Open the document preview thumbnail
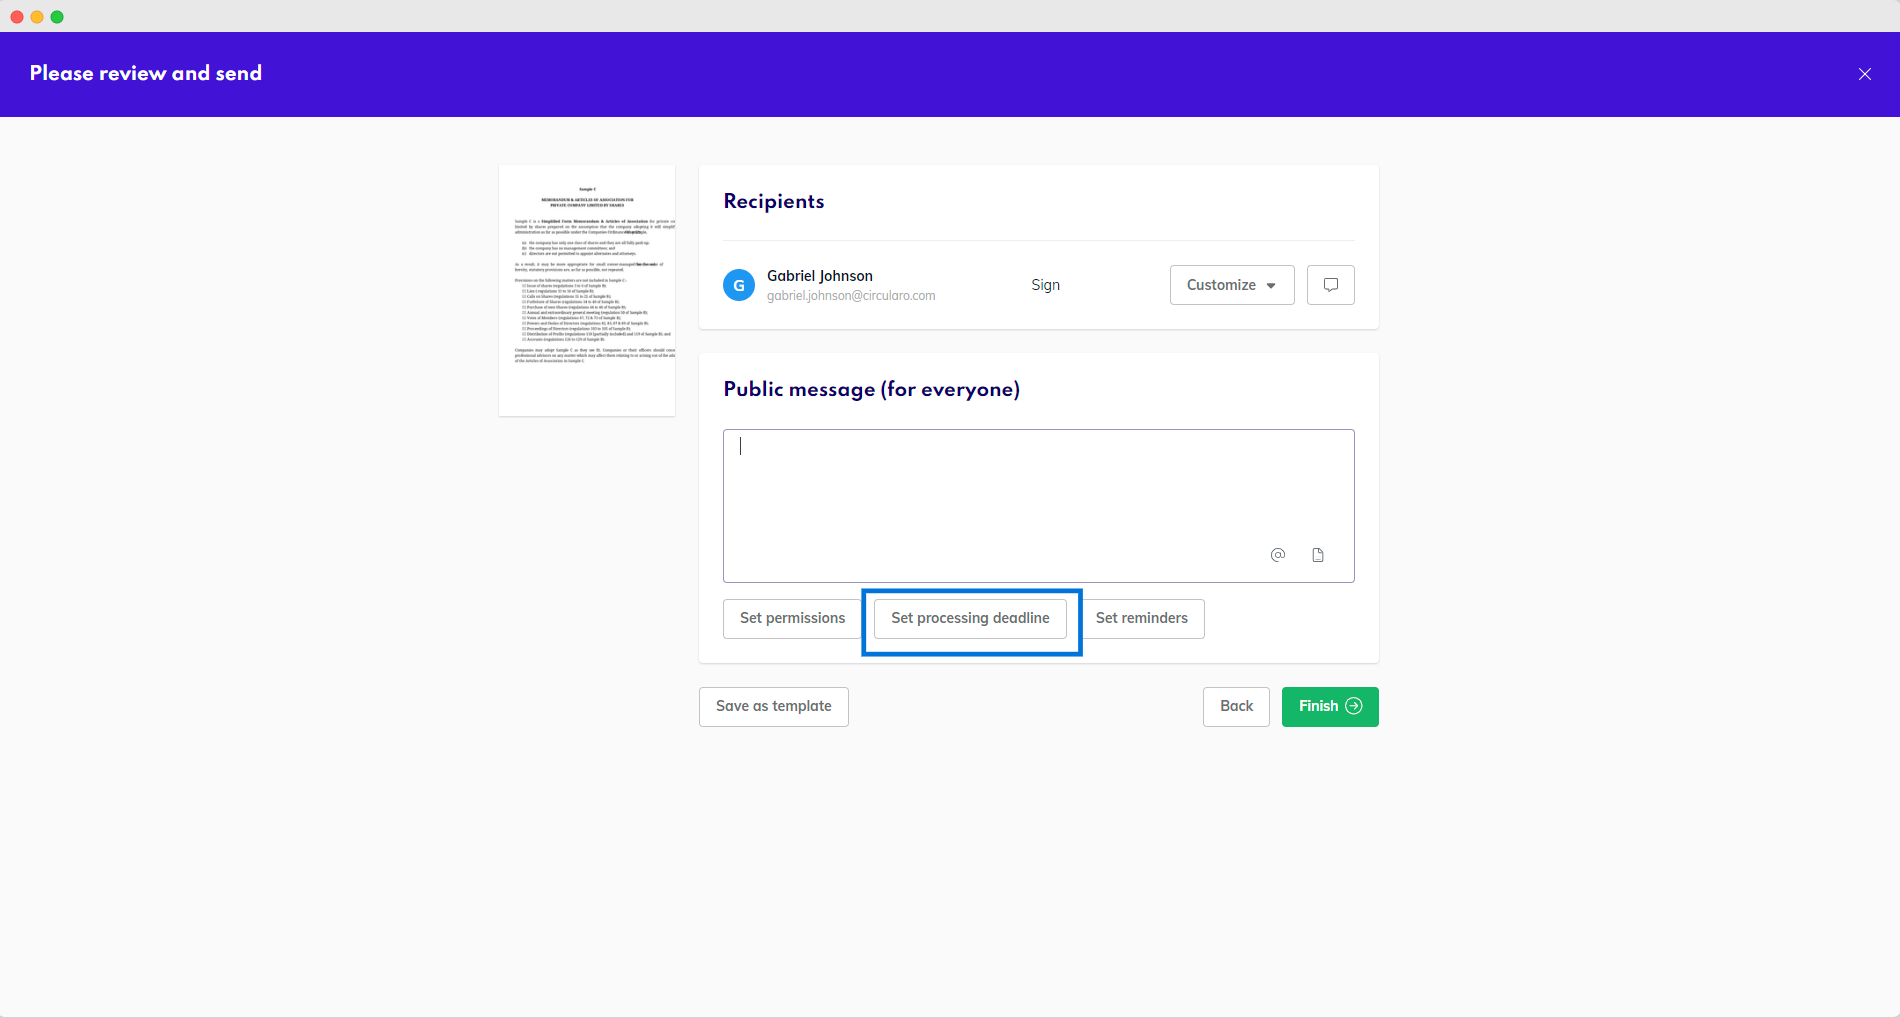The image size is (1900, 1018). tap(587, 290)
